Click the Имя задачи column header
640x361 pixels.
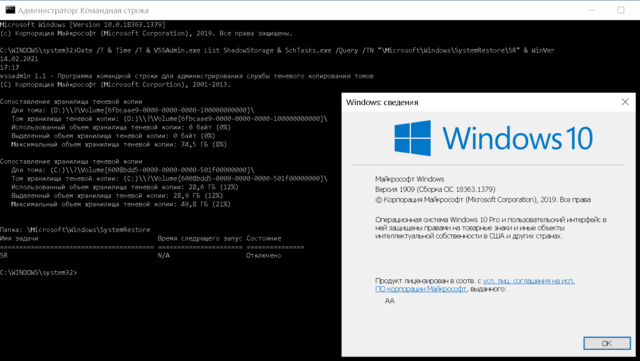tap(19, 238)
